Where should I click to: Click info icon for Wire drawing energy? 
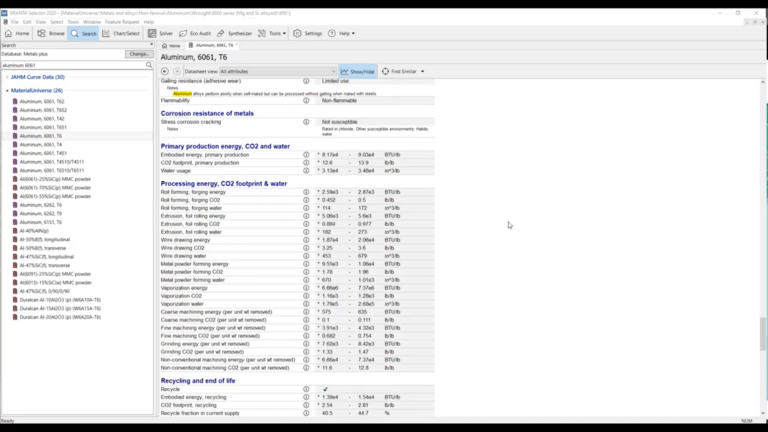pyautogui.click(x=306, y=240)
